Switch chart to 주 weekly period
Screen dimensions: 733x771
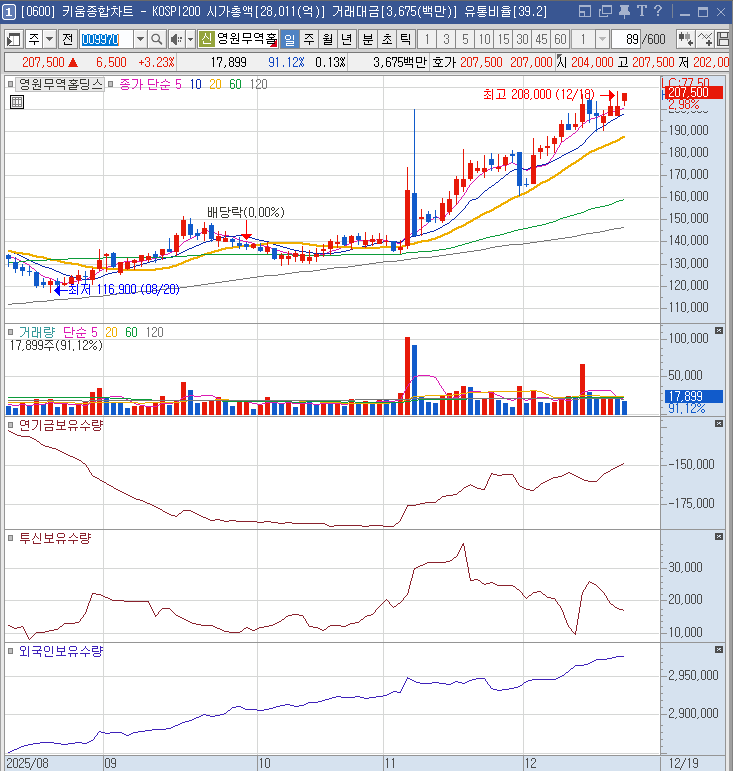click(x=308, y=39)
